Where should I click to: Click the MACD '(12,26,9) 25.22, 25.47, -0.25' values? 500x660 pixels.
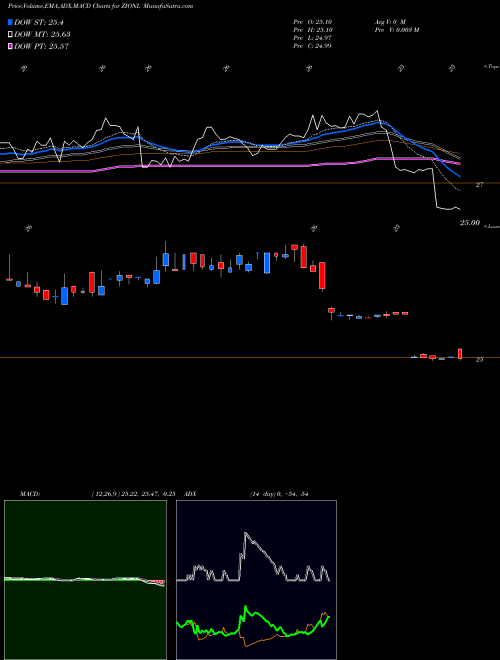136,494
